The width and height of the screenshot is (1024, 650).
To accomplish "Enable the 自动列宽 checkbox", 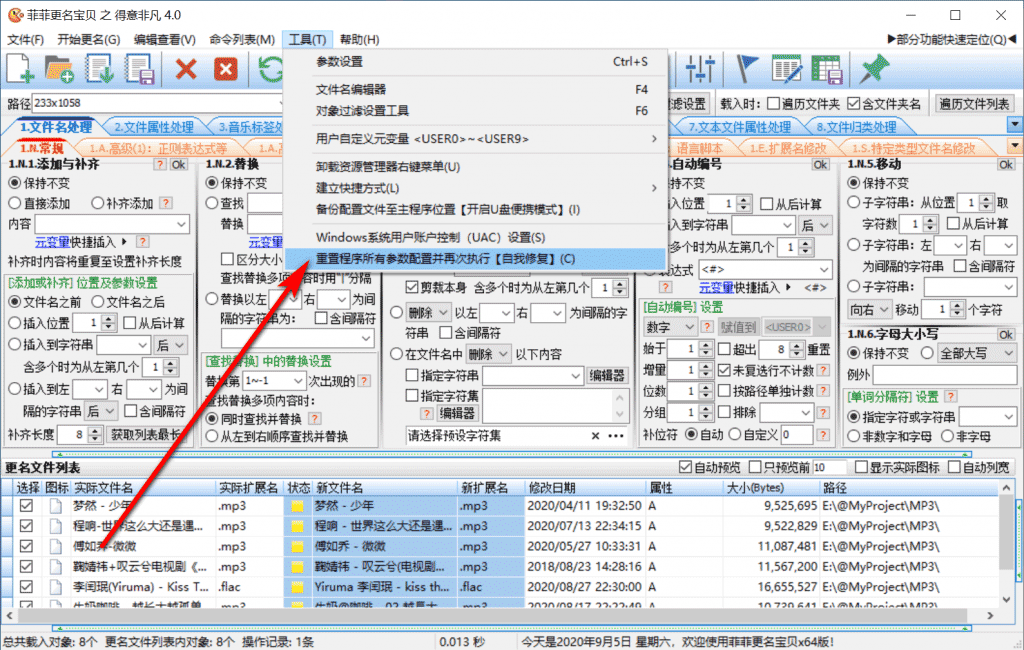I will tap(954, 467).
